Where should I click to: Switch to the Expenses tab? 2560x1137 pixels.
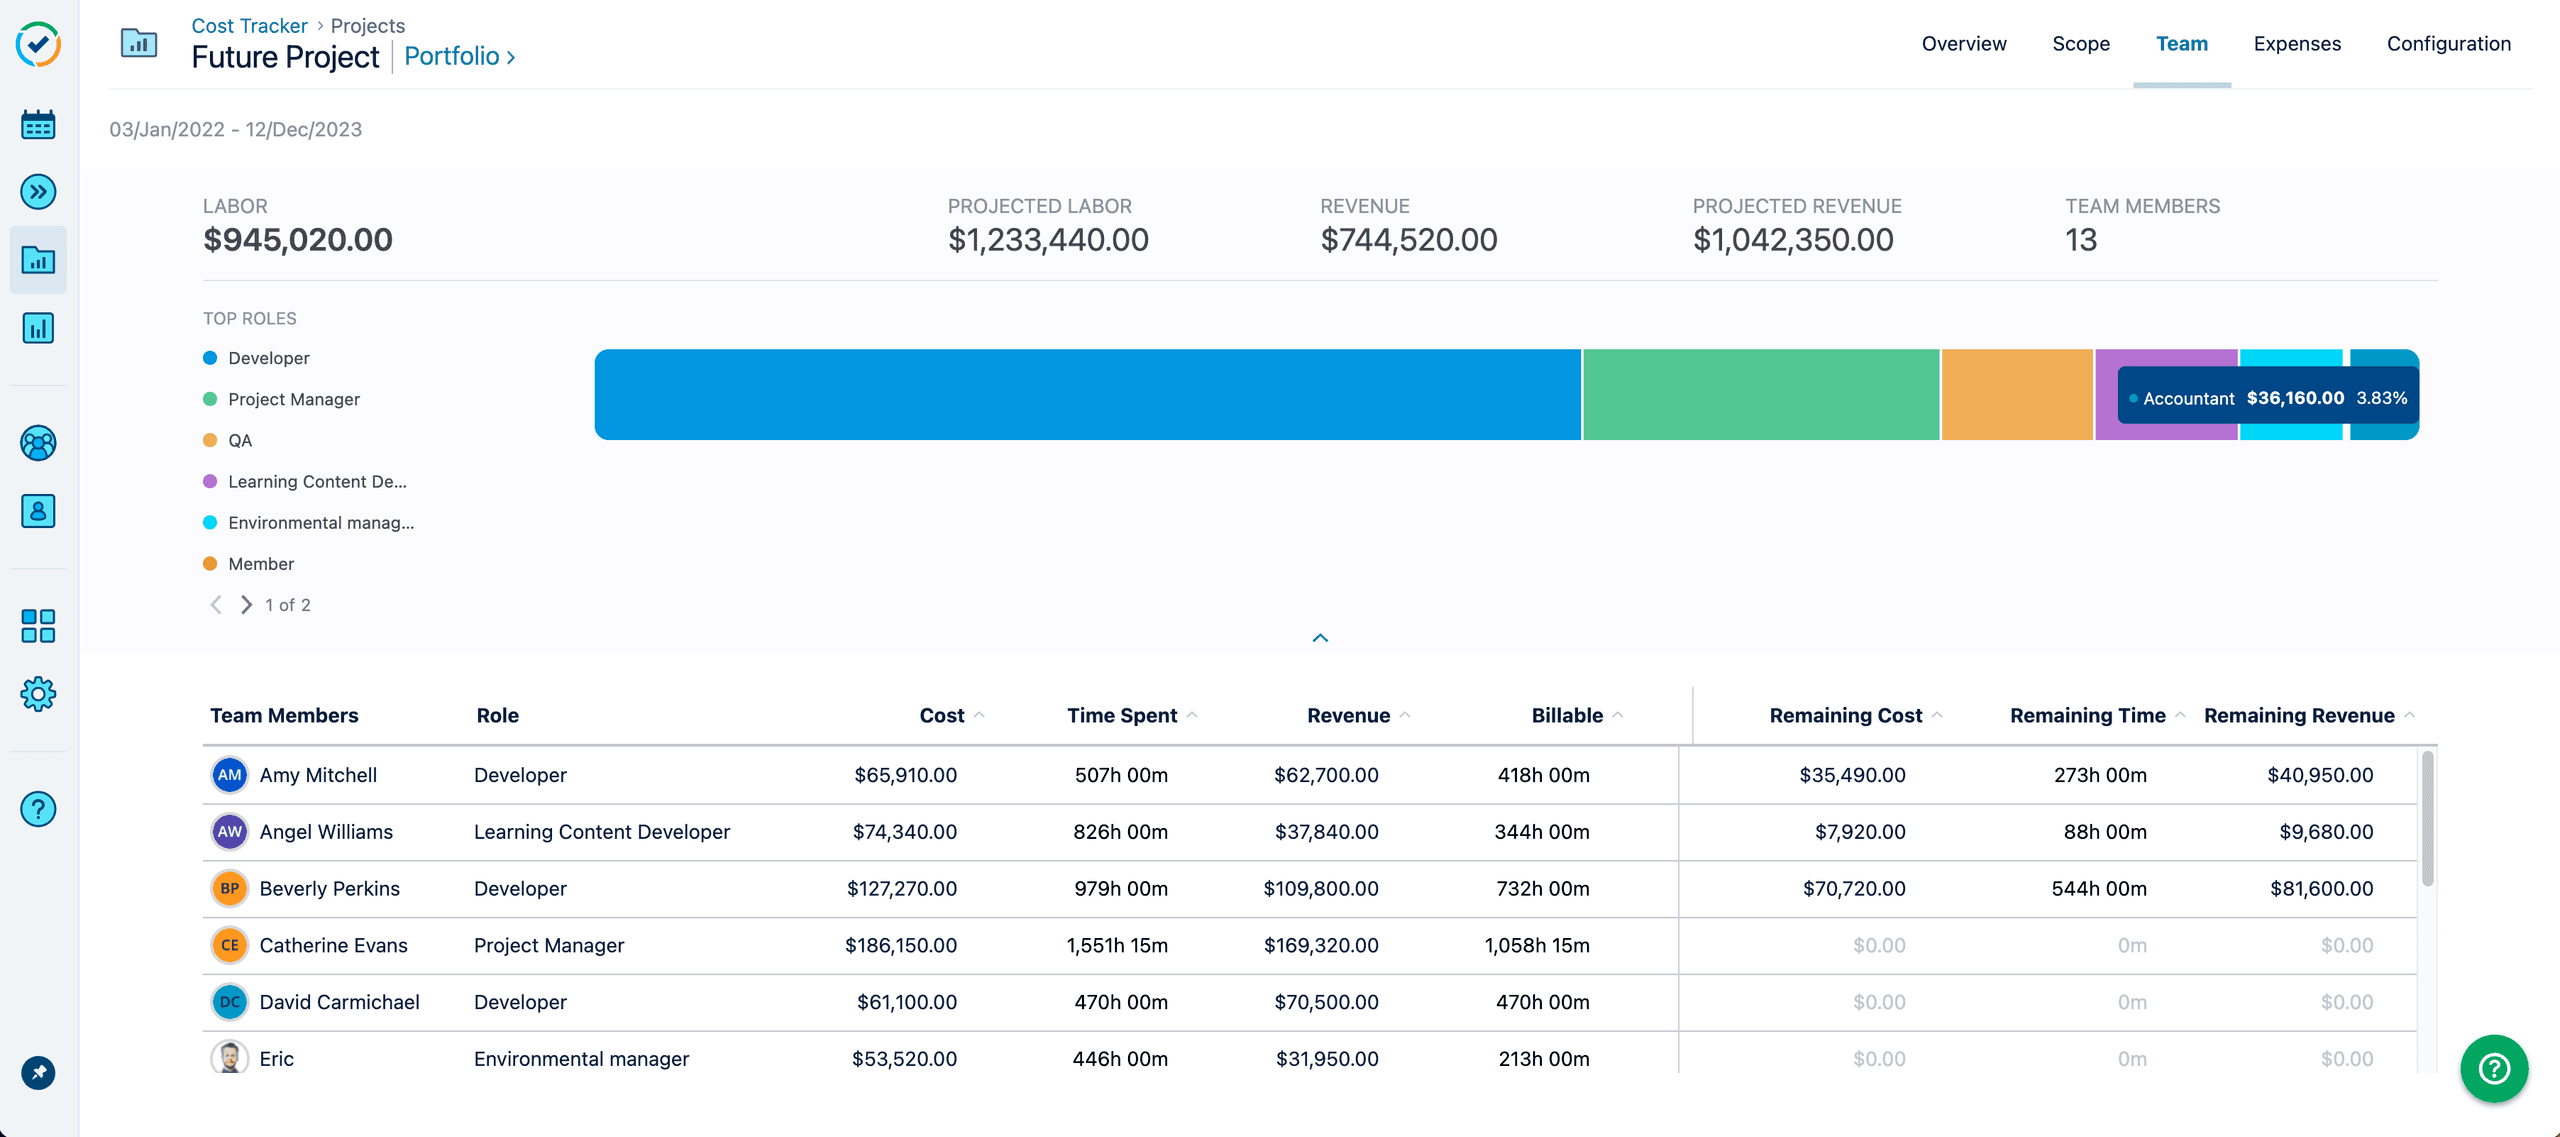pos(2297,44)
